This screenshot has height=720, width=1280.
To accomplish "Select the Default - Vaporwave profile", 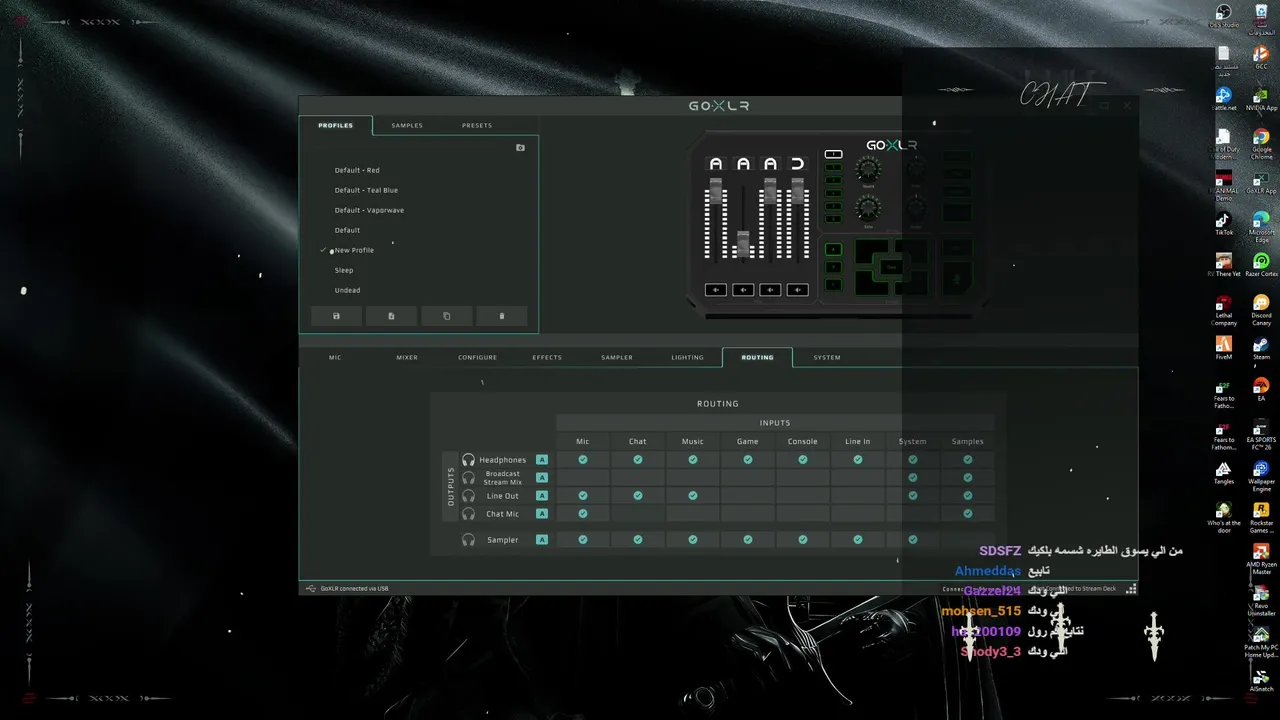I will (369, 210).
